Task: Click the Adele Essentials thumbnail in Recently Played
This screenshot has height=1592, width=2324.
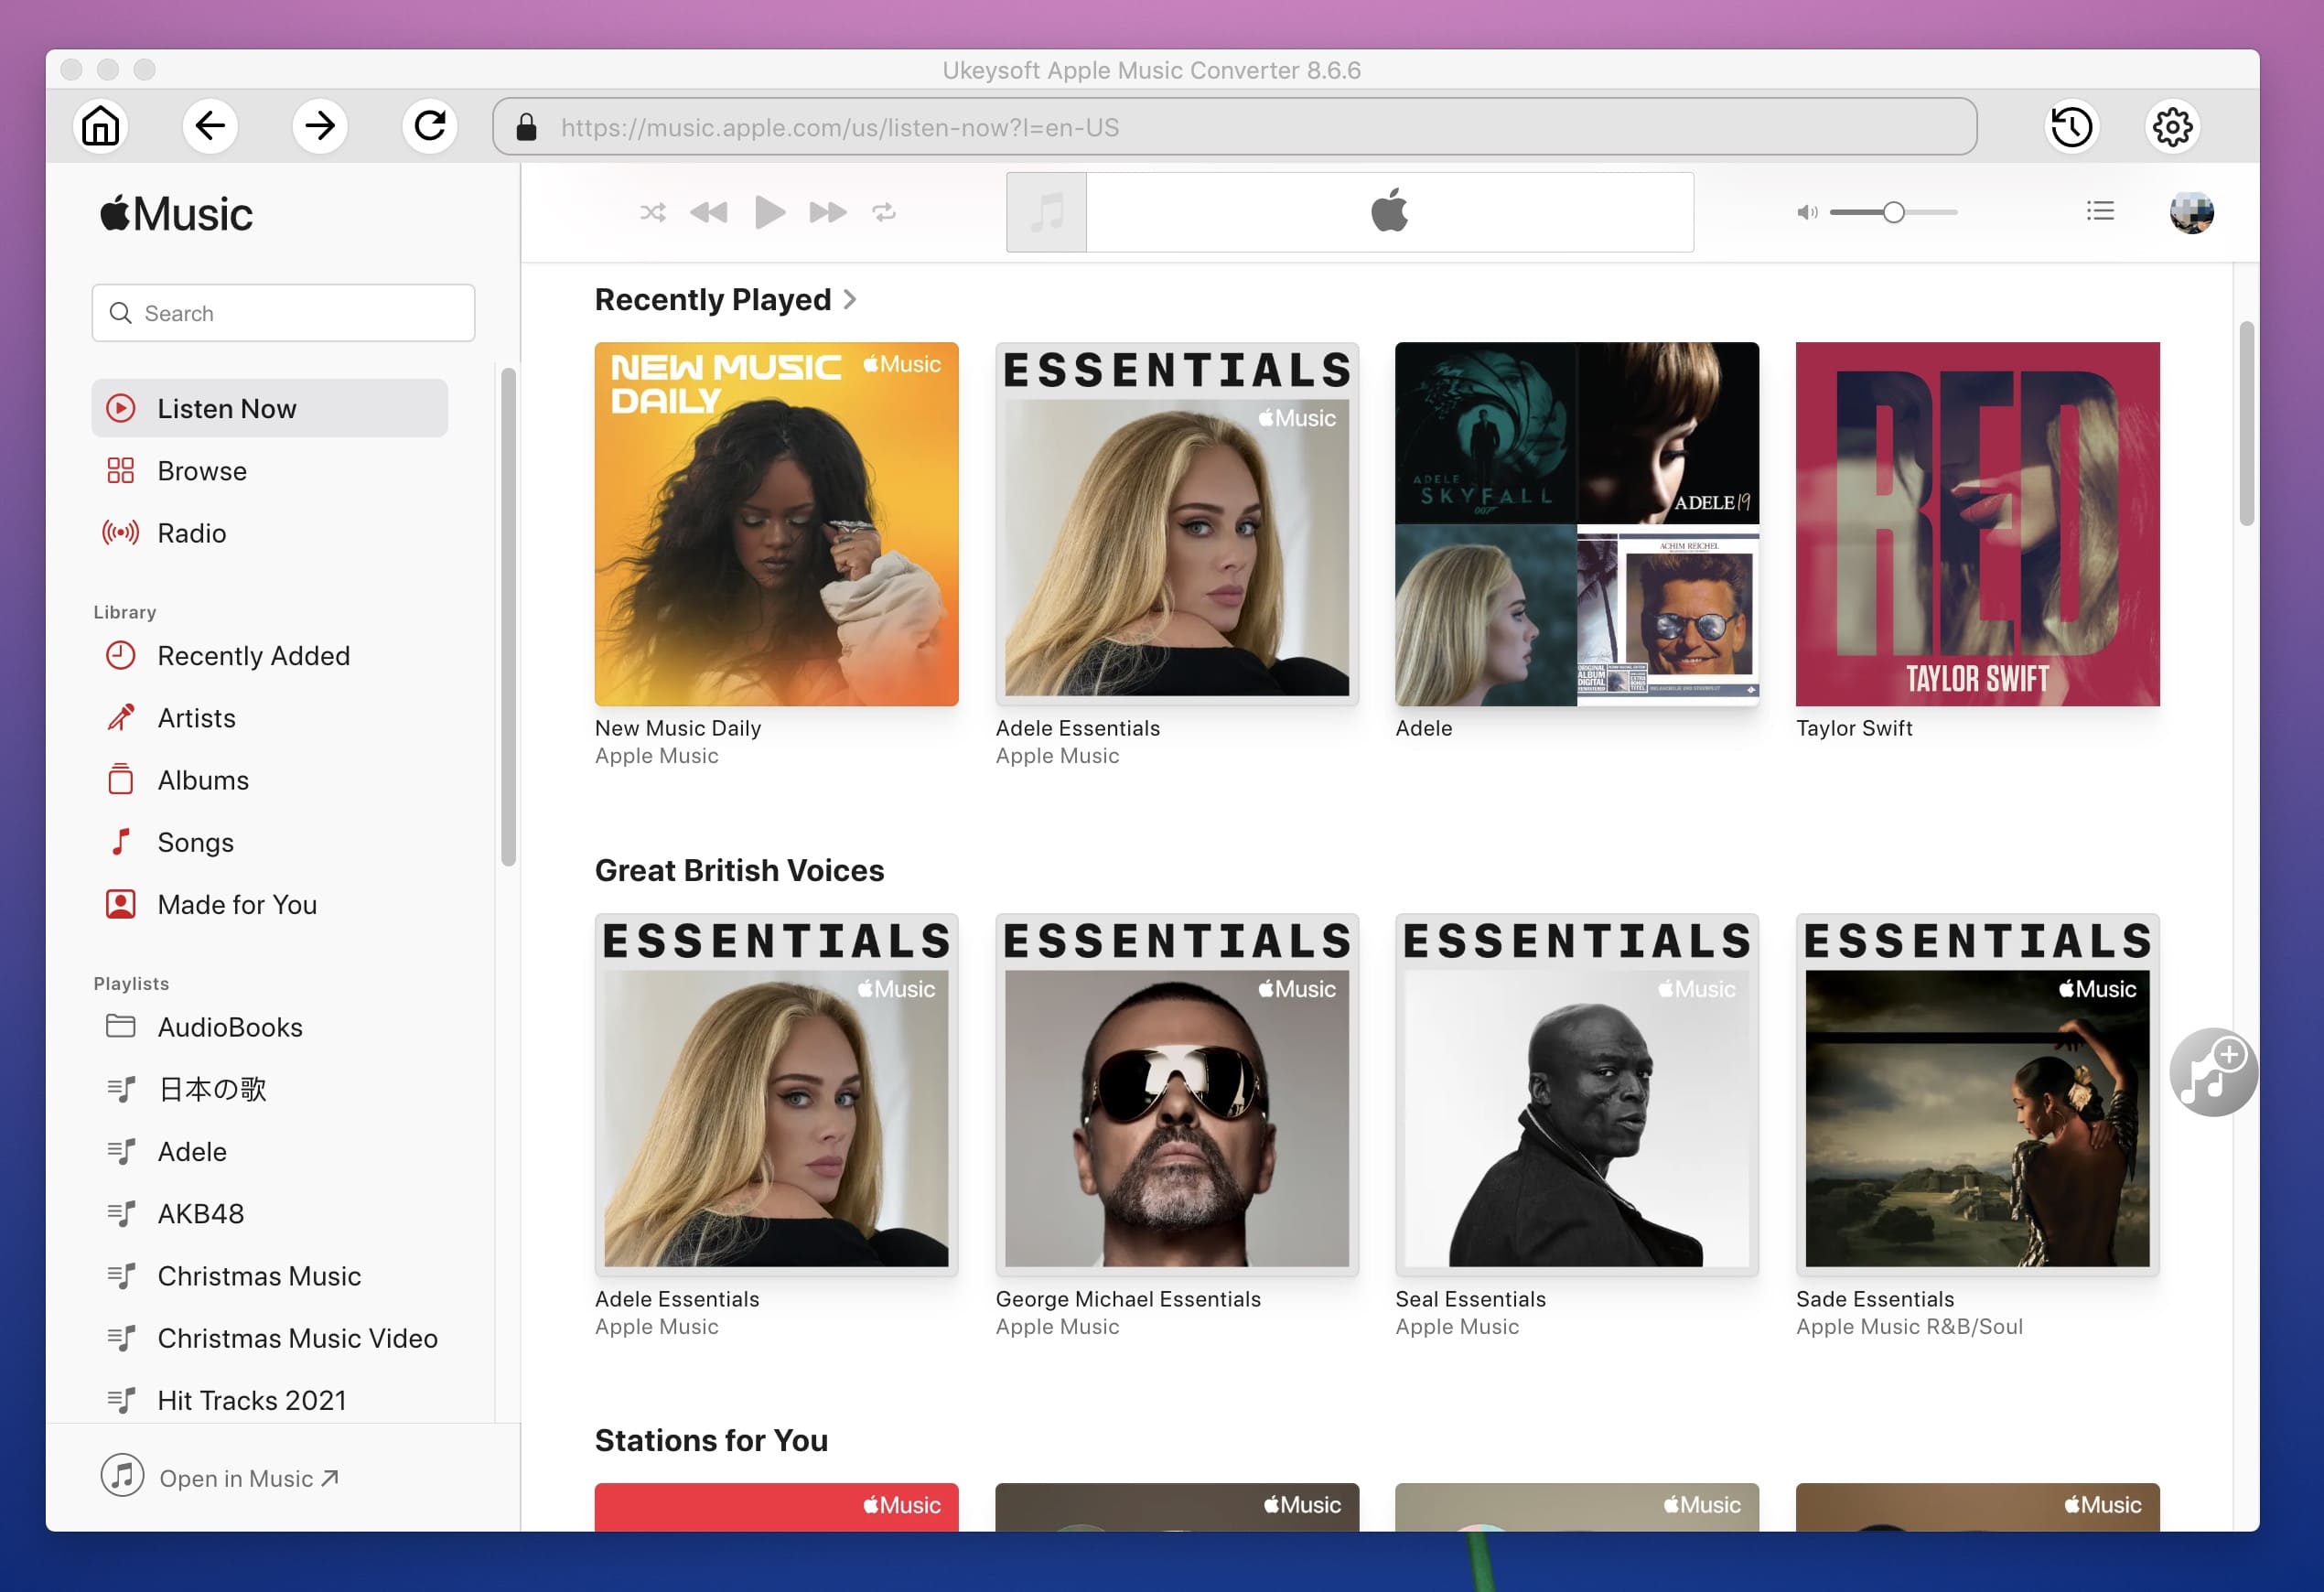Action: pyautogui.click(x=1176, y=522)
